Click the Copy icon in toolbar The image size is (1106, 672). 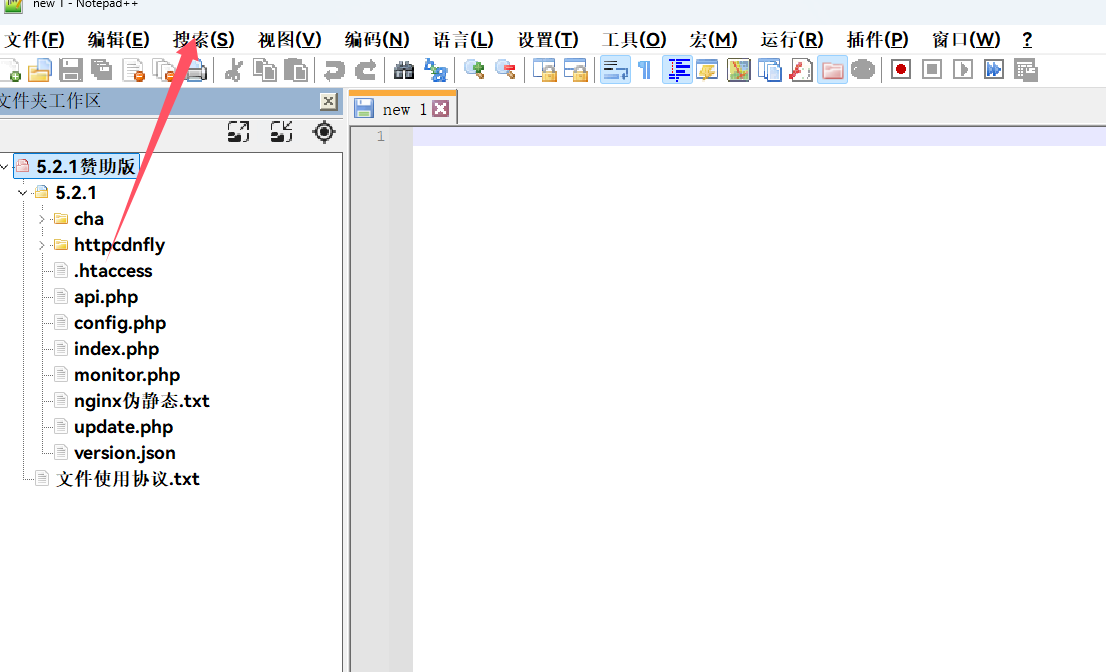click(265, 70)
